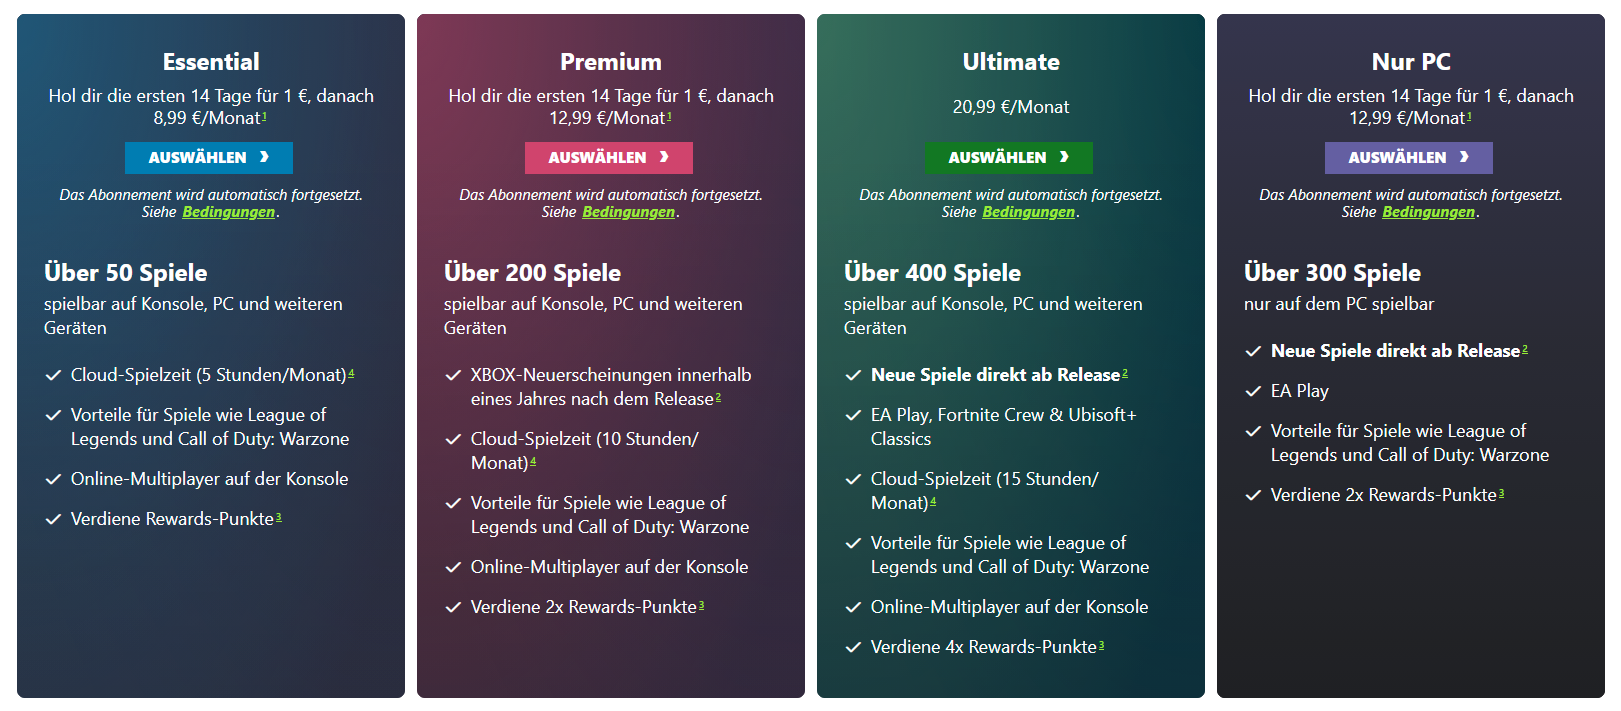Click footnote 4 after Cloud-Spielzeit 5 Stunden/Monat
Screen dimensions: 1621x711
click(x=351, y=373)
